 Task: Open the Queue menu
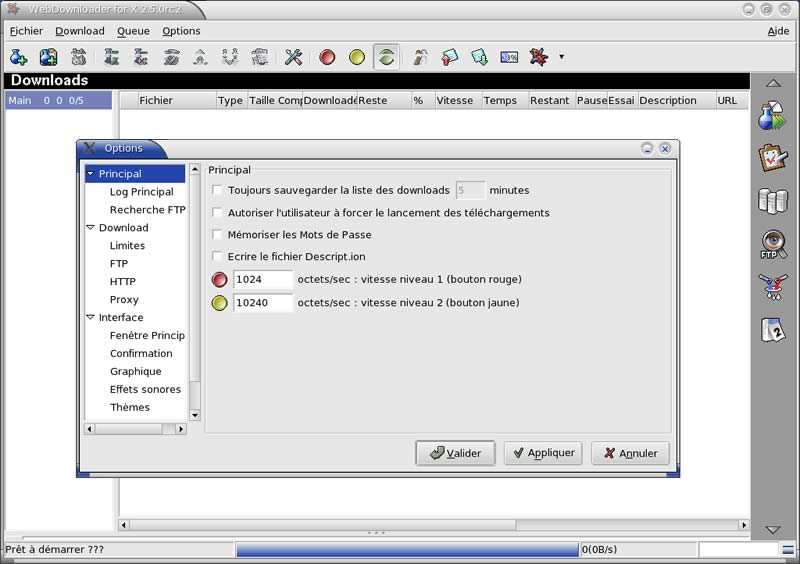[x=134, y=31]
